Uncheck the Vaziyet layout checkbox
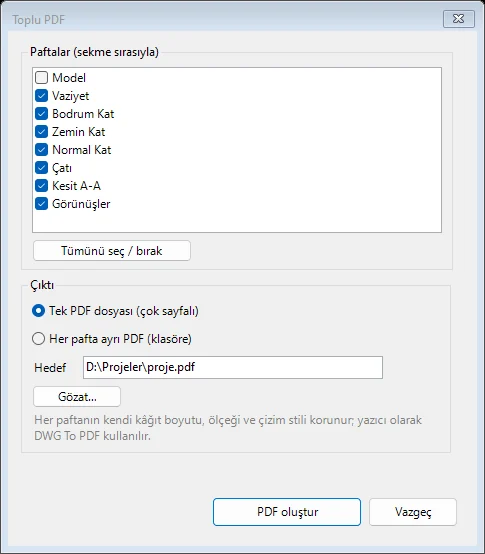 [41, 96]
